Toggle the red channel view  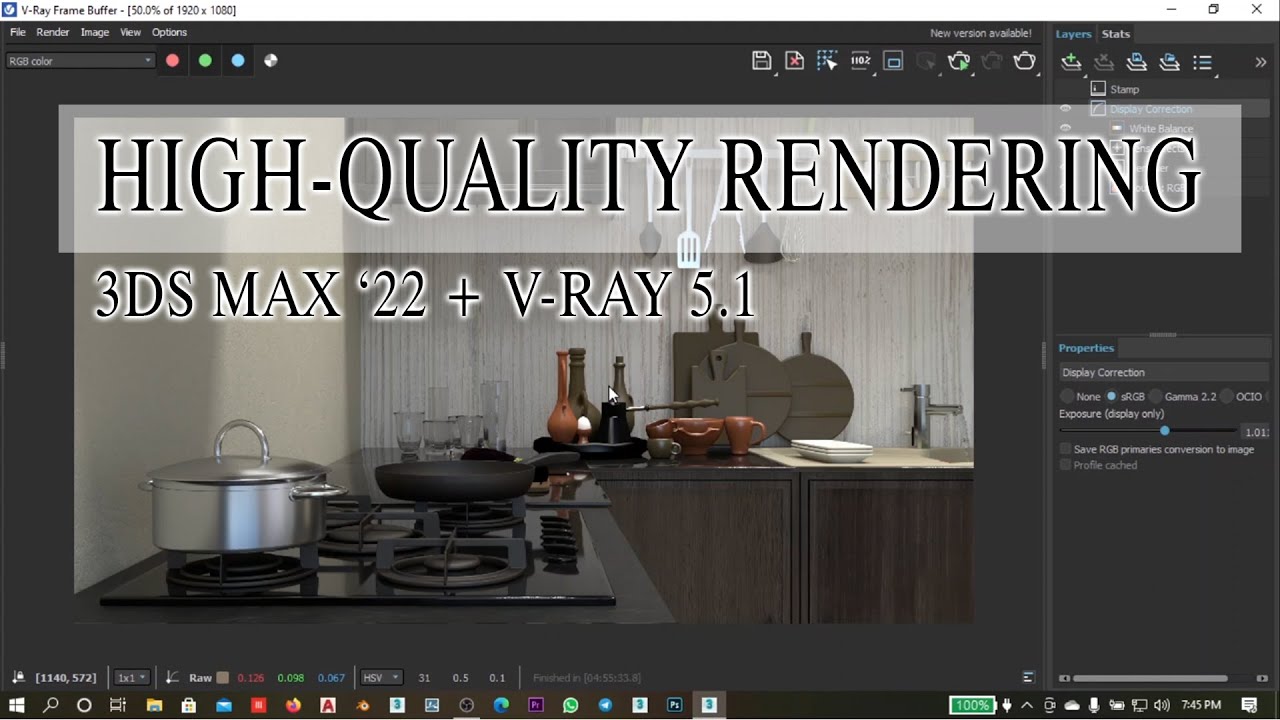click(172, 61)
